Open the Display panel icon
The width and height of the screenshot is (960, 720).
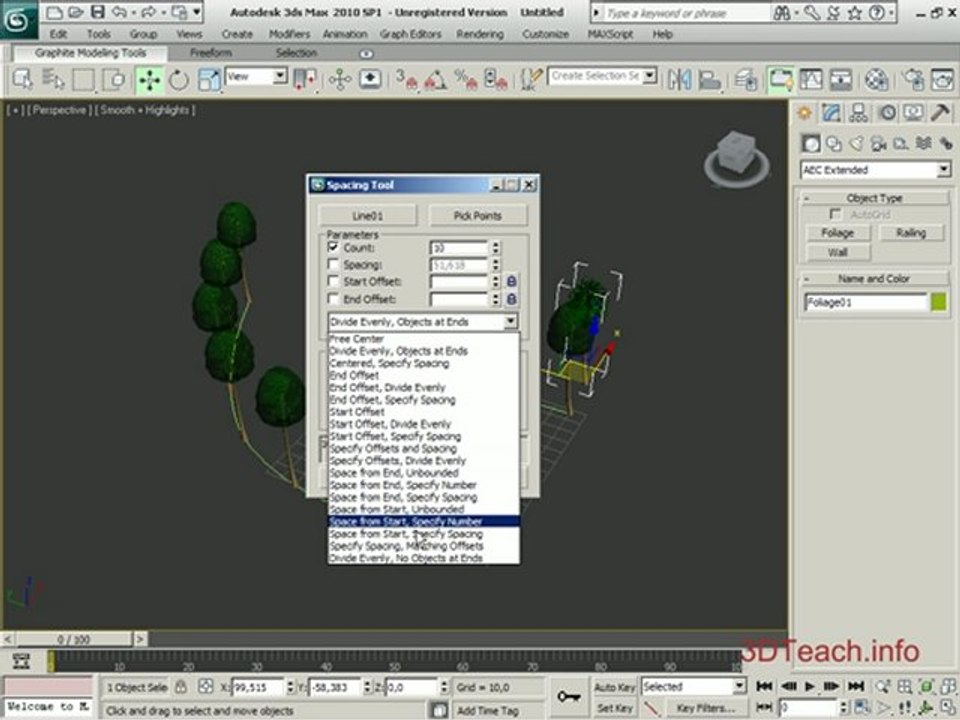pos(913,113)
